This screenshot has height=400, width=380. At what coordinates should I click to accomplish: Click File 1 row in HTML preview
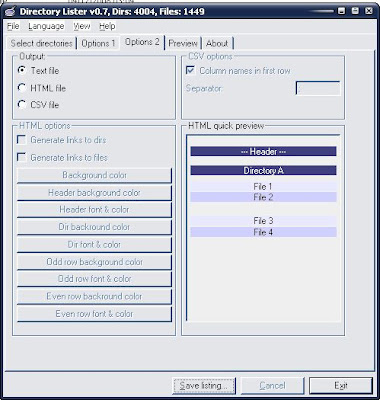point(263,186)
